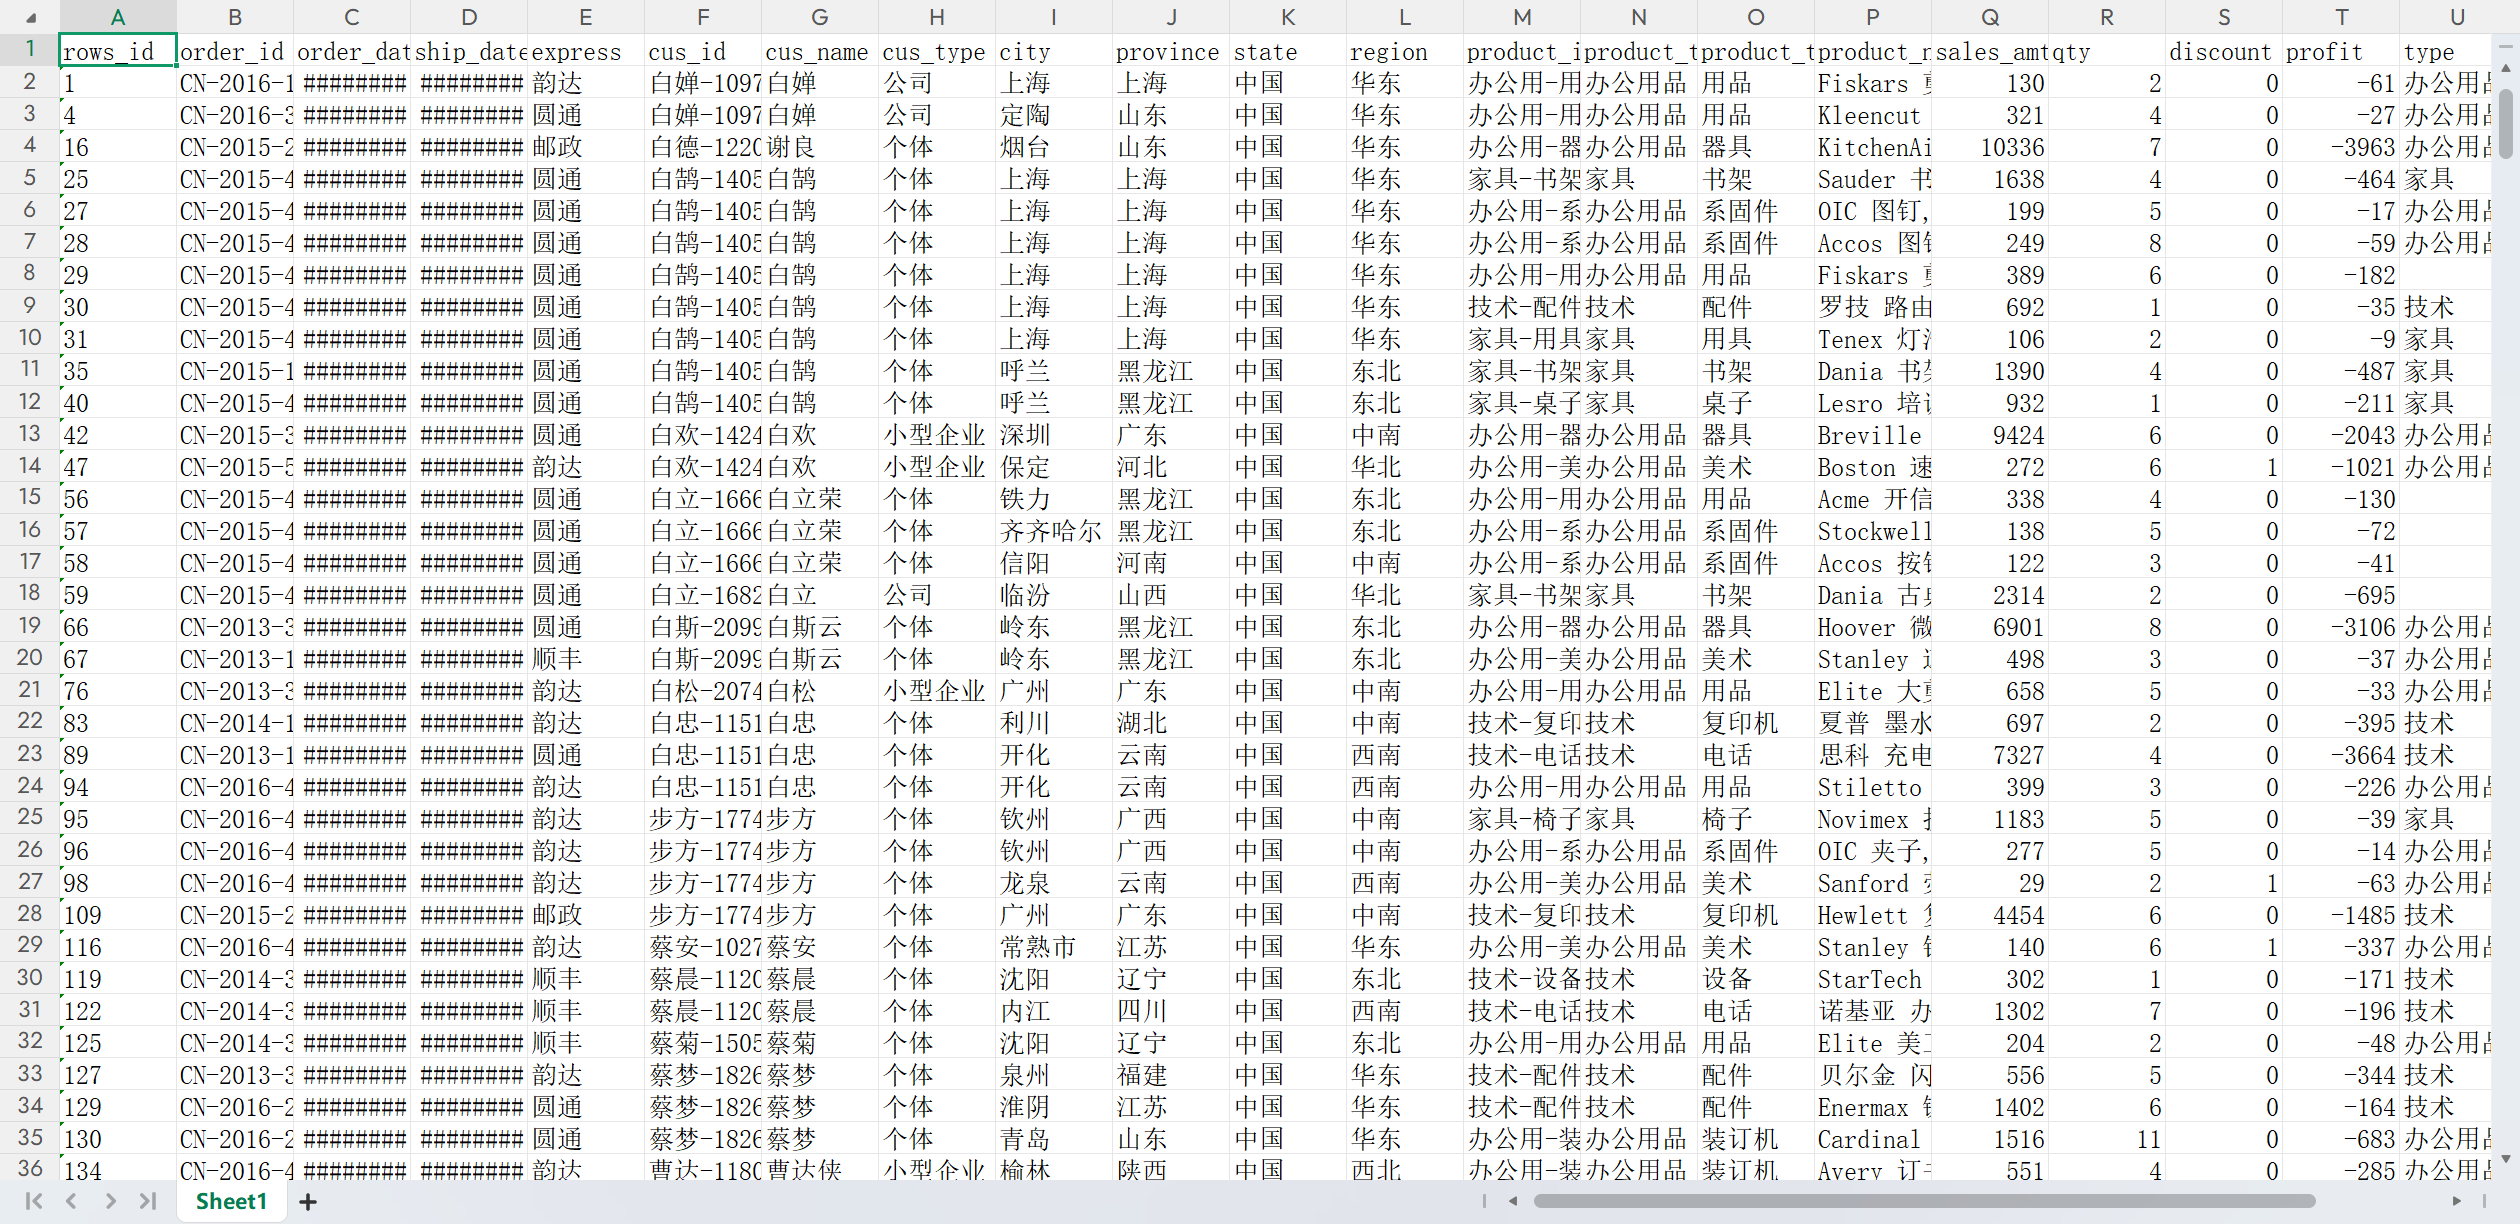The width and height of the screenshot is (2520, 1224).
Task: Select product cell Breville
Action: point(1873,435)
